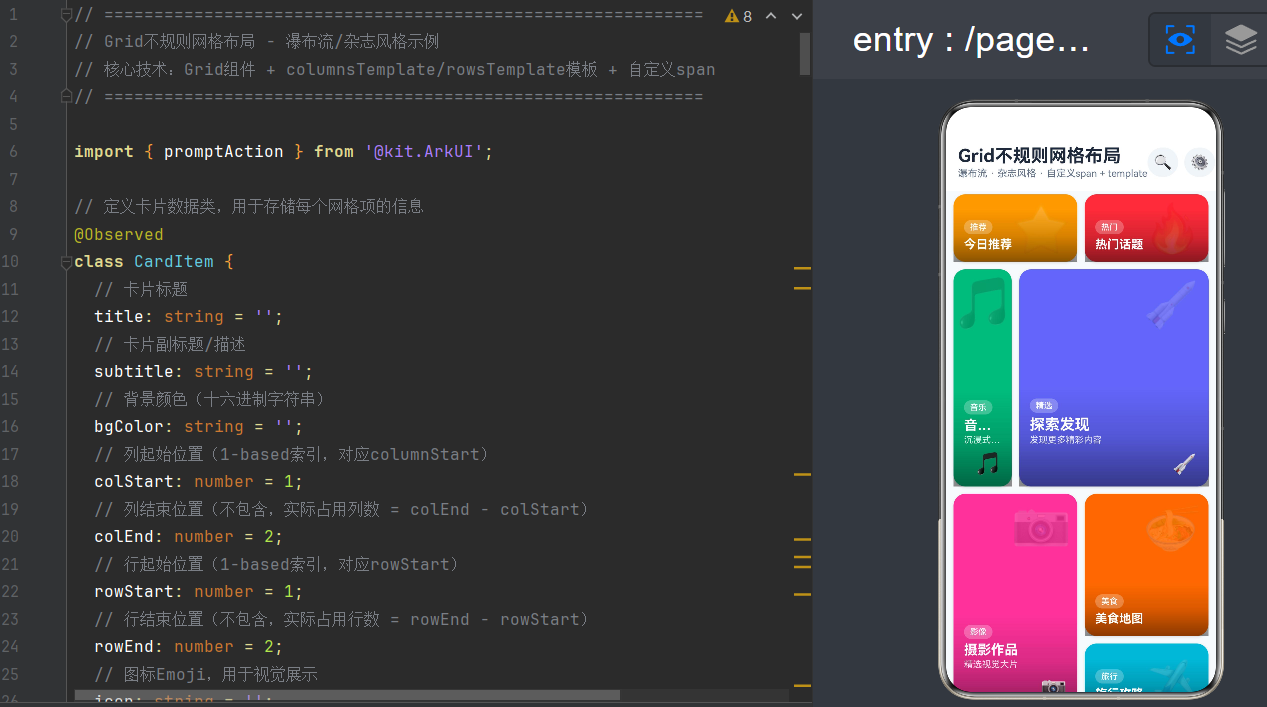Click the 'subtitle' property on line 14
1267x707 pixels.
(x=134, y=371)
